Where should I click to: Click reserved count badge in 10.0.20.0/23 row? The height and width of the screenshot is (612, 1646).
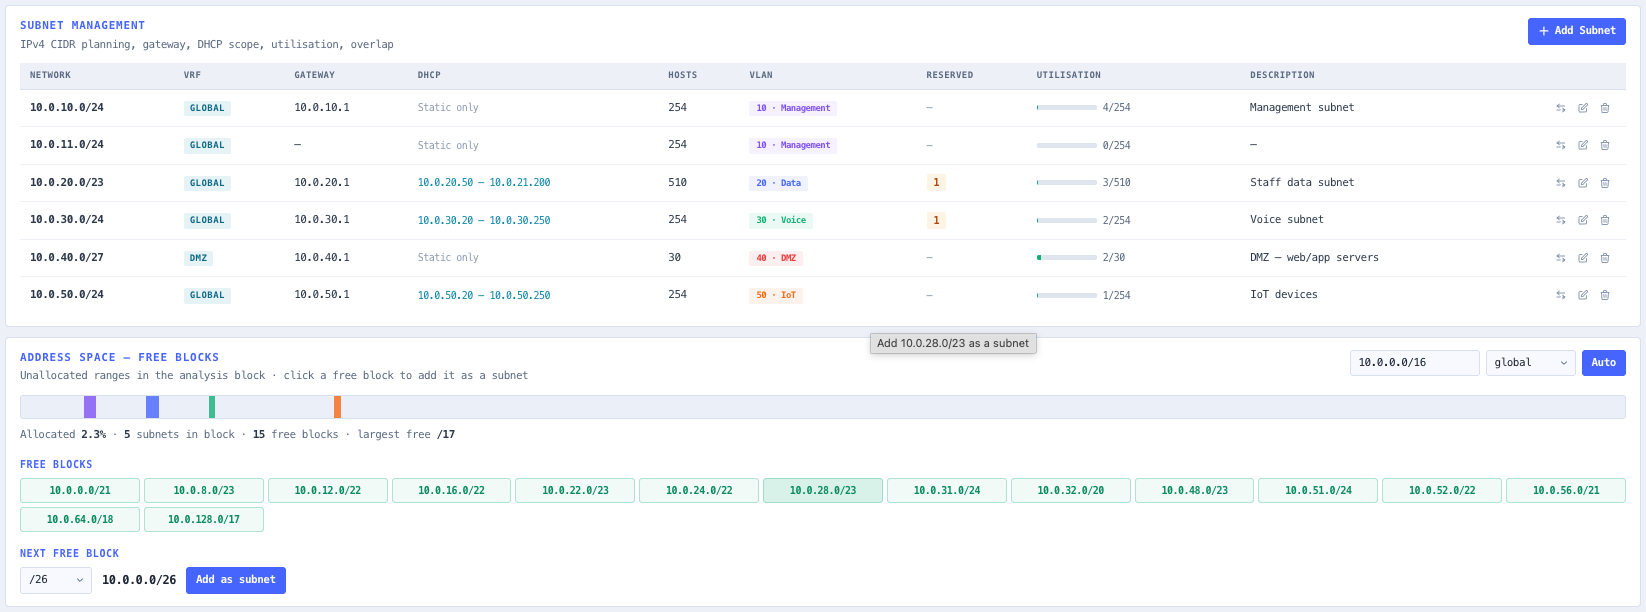click(936, 183)
